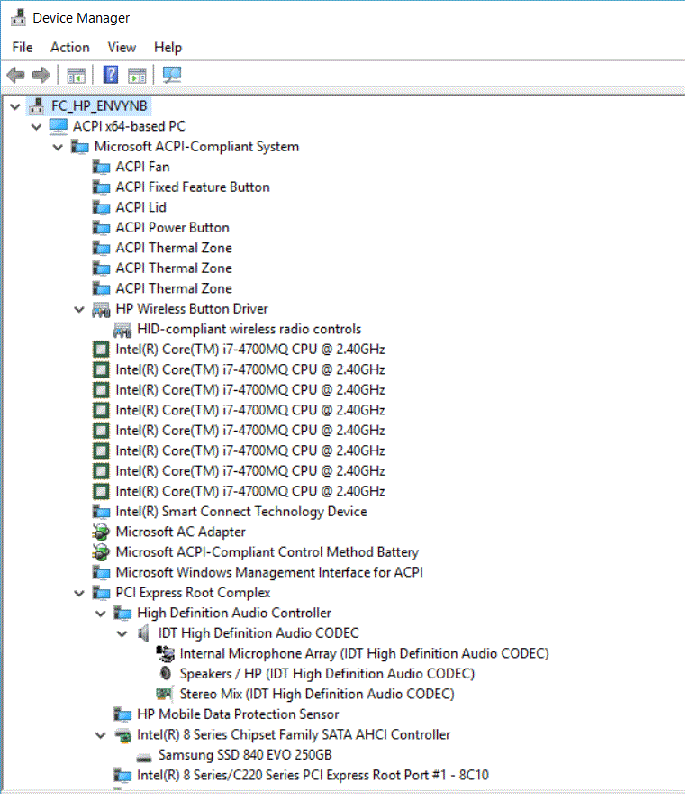The width and height of the screenshot is (685, 794).
Task: Click the Microsoft AC Adapter battery icon
Action: (101, 532)
